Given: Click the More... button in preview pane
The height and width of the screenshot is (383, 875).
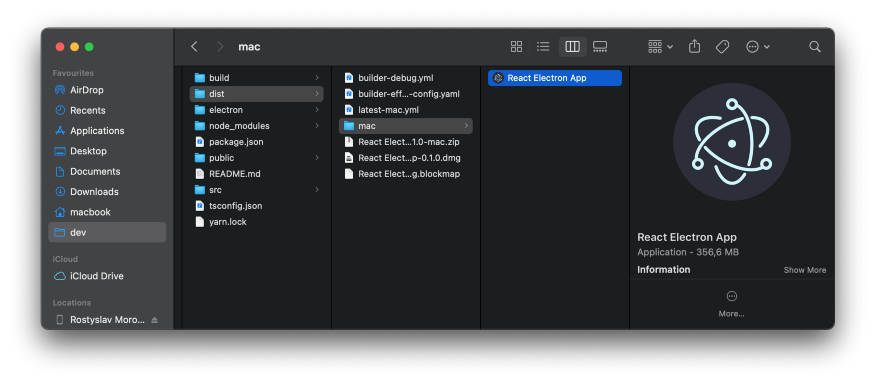Looking at the screenshot, I should pyautogui.click(x=732, y=304).
